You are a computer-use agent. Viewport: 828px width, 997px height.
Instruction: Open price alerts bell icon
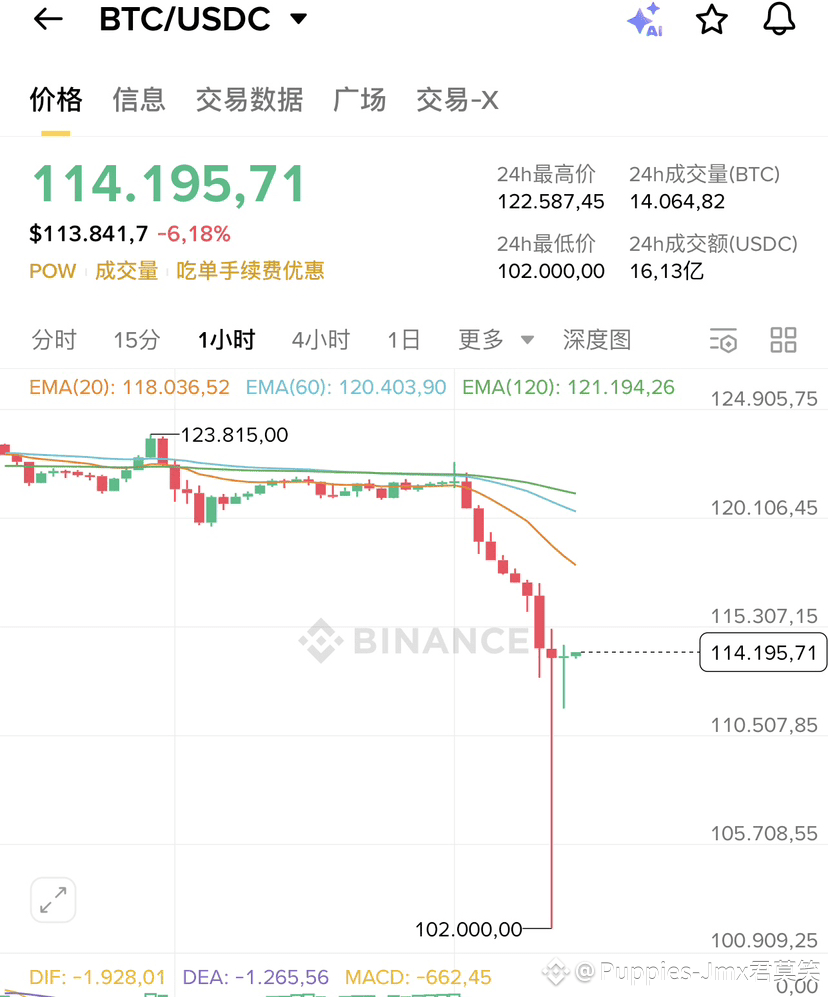[x=779, y=19]
